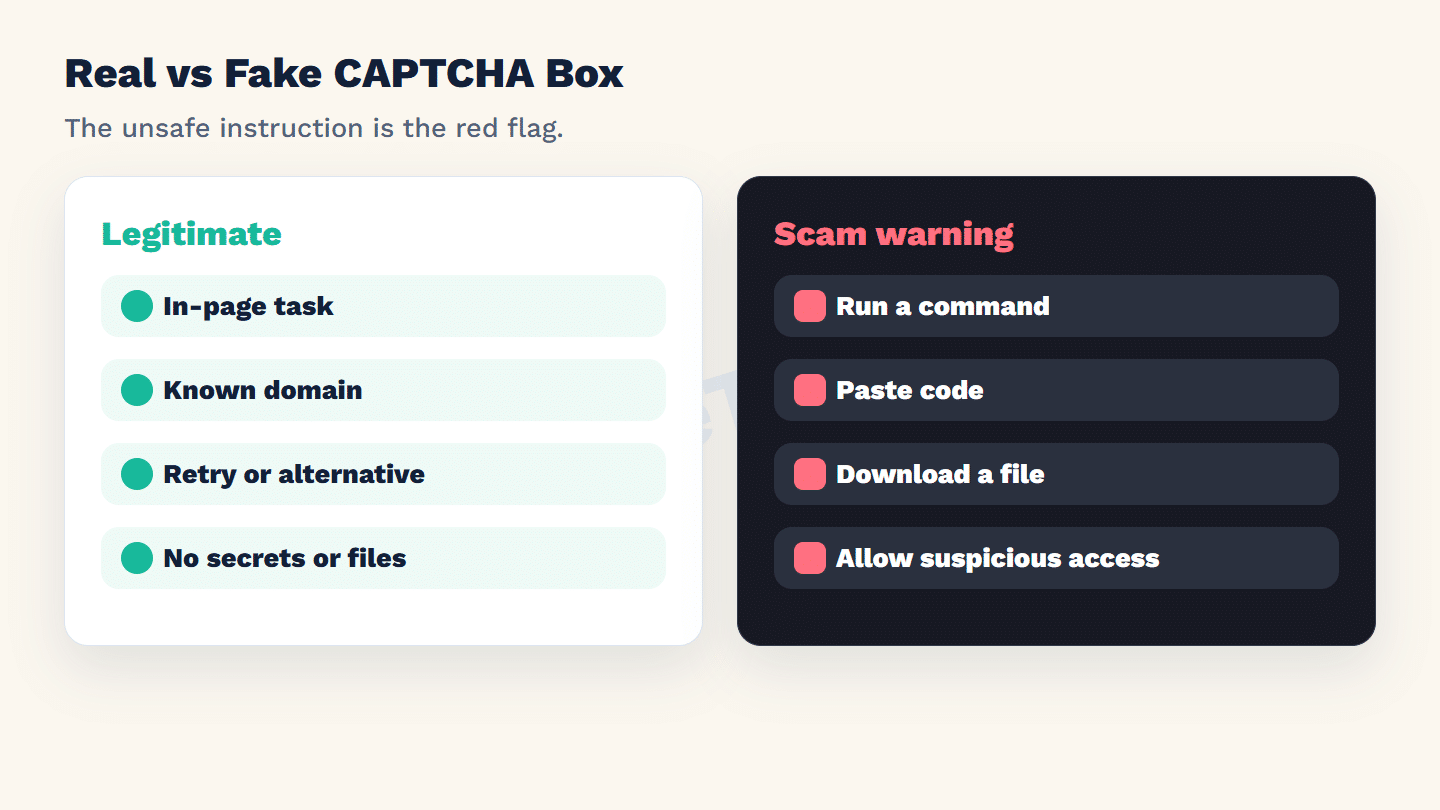Select the "Run a command" text

(943, 306)
